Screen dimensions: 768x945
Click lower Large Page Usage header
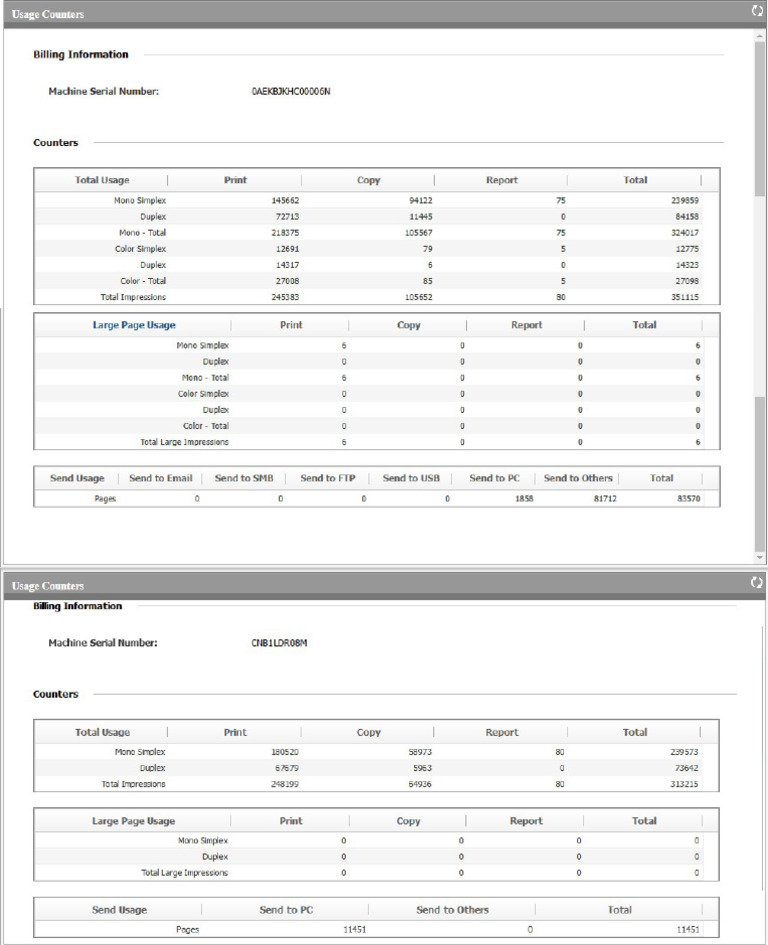[133, 821]
